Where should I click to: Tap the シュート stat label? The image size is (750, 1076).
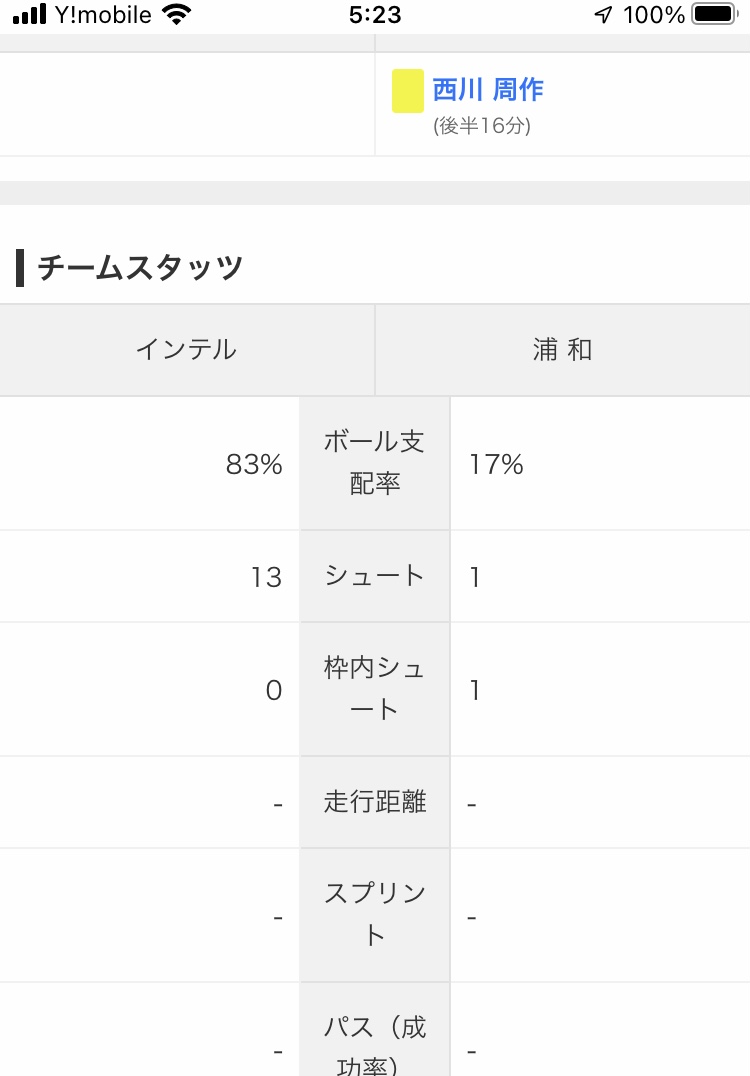pos(375,576)
